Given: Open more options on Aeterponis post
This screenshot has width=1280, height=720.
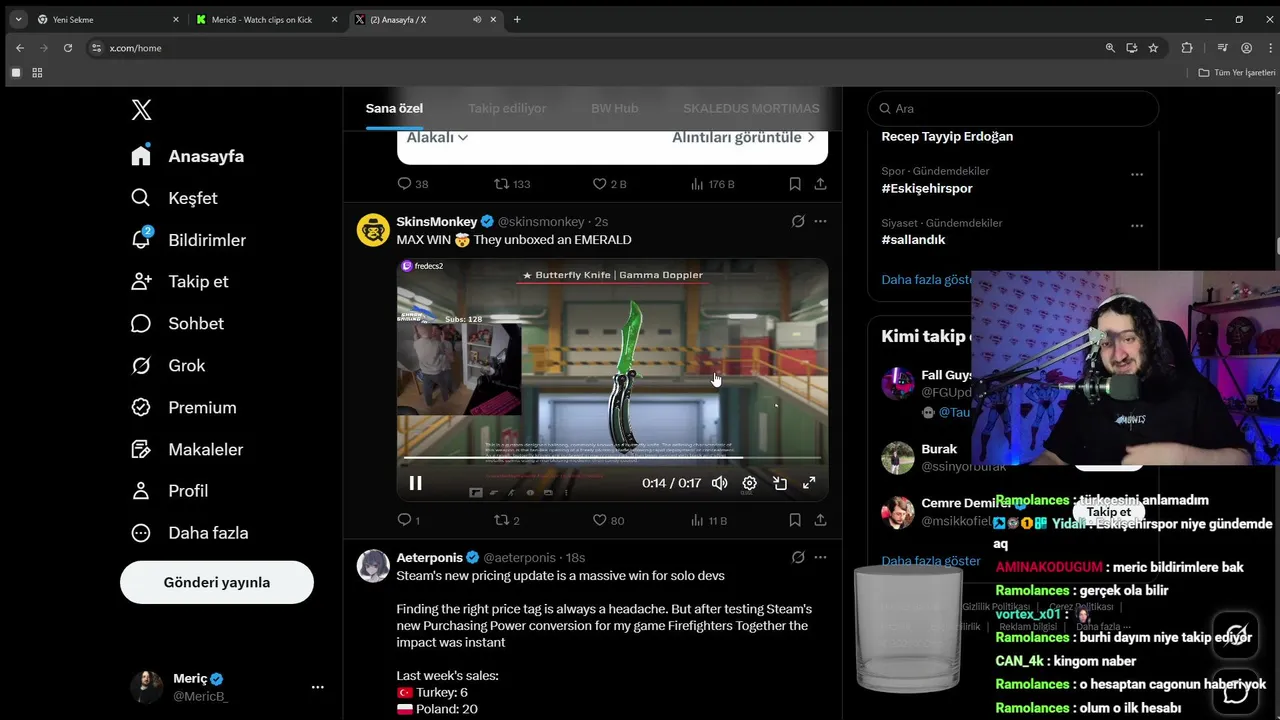Looking at the screenshot, I should click(x=820, y=557).
